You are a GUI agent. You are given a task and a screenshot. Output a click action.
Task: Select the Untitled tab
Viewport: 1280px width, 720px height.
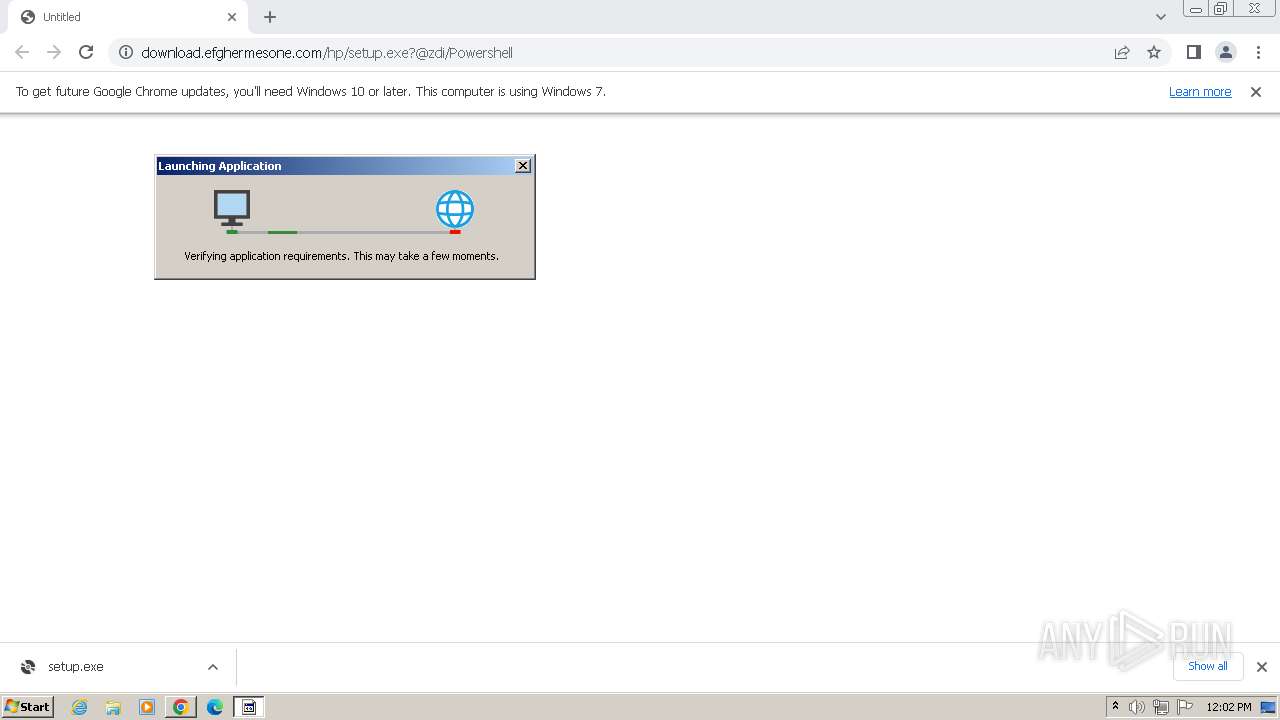click(127, 17)
